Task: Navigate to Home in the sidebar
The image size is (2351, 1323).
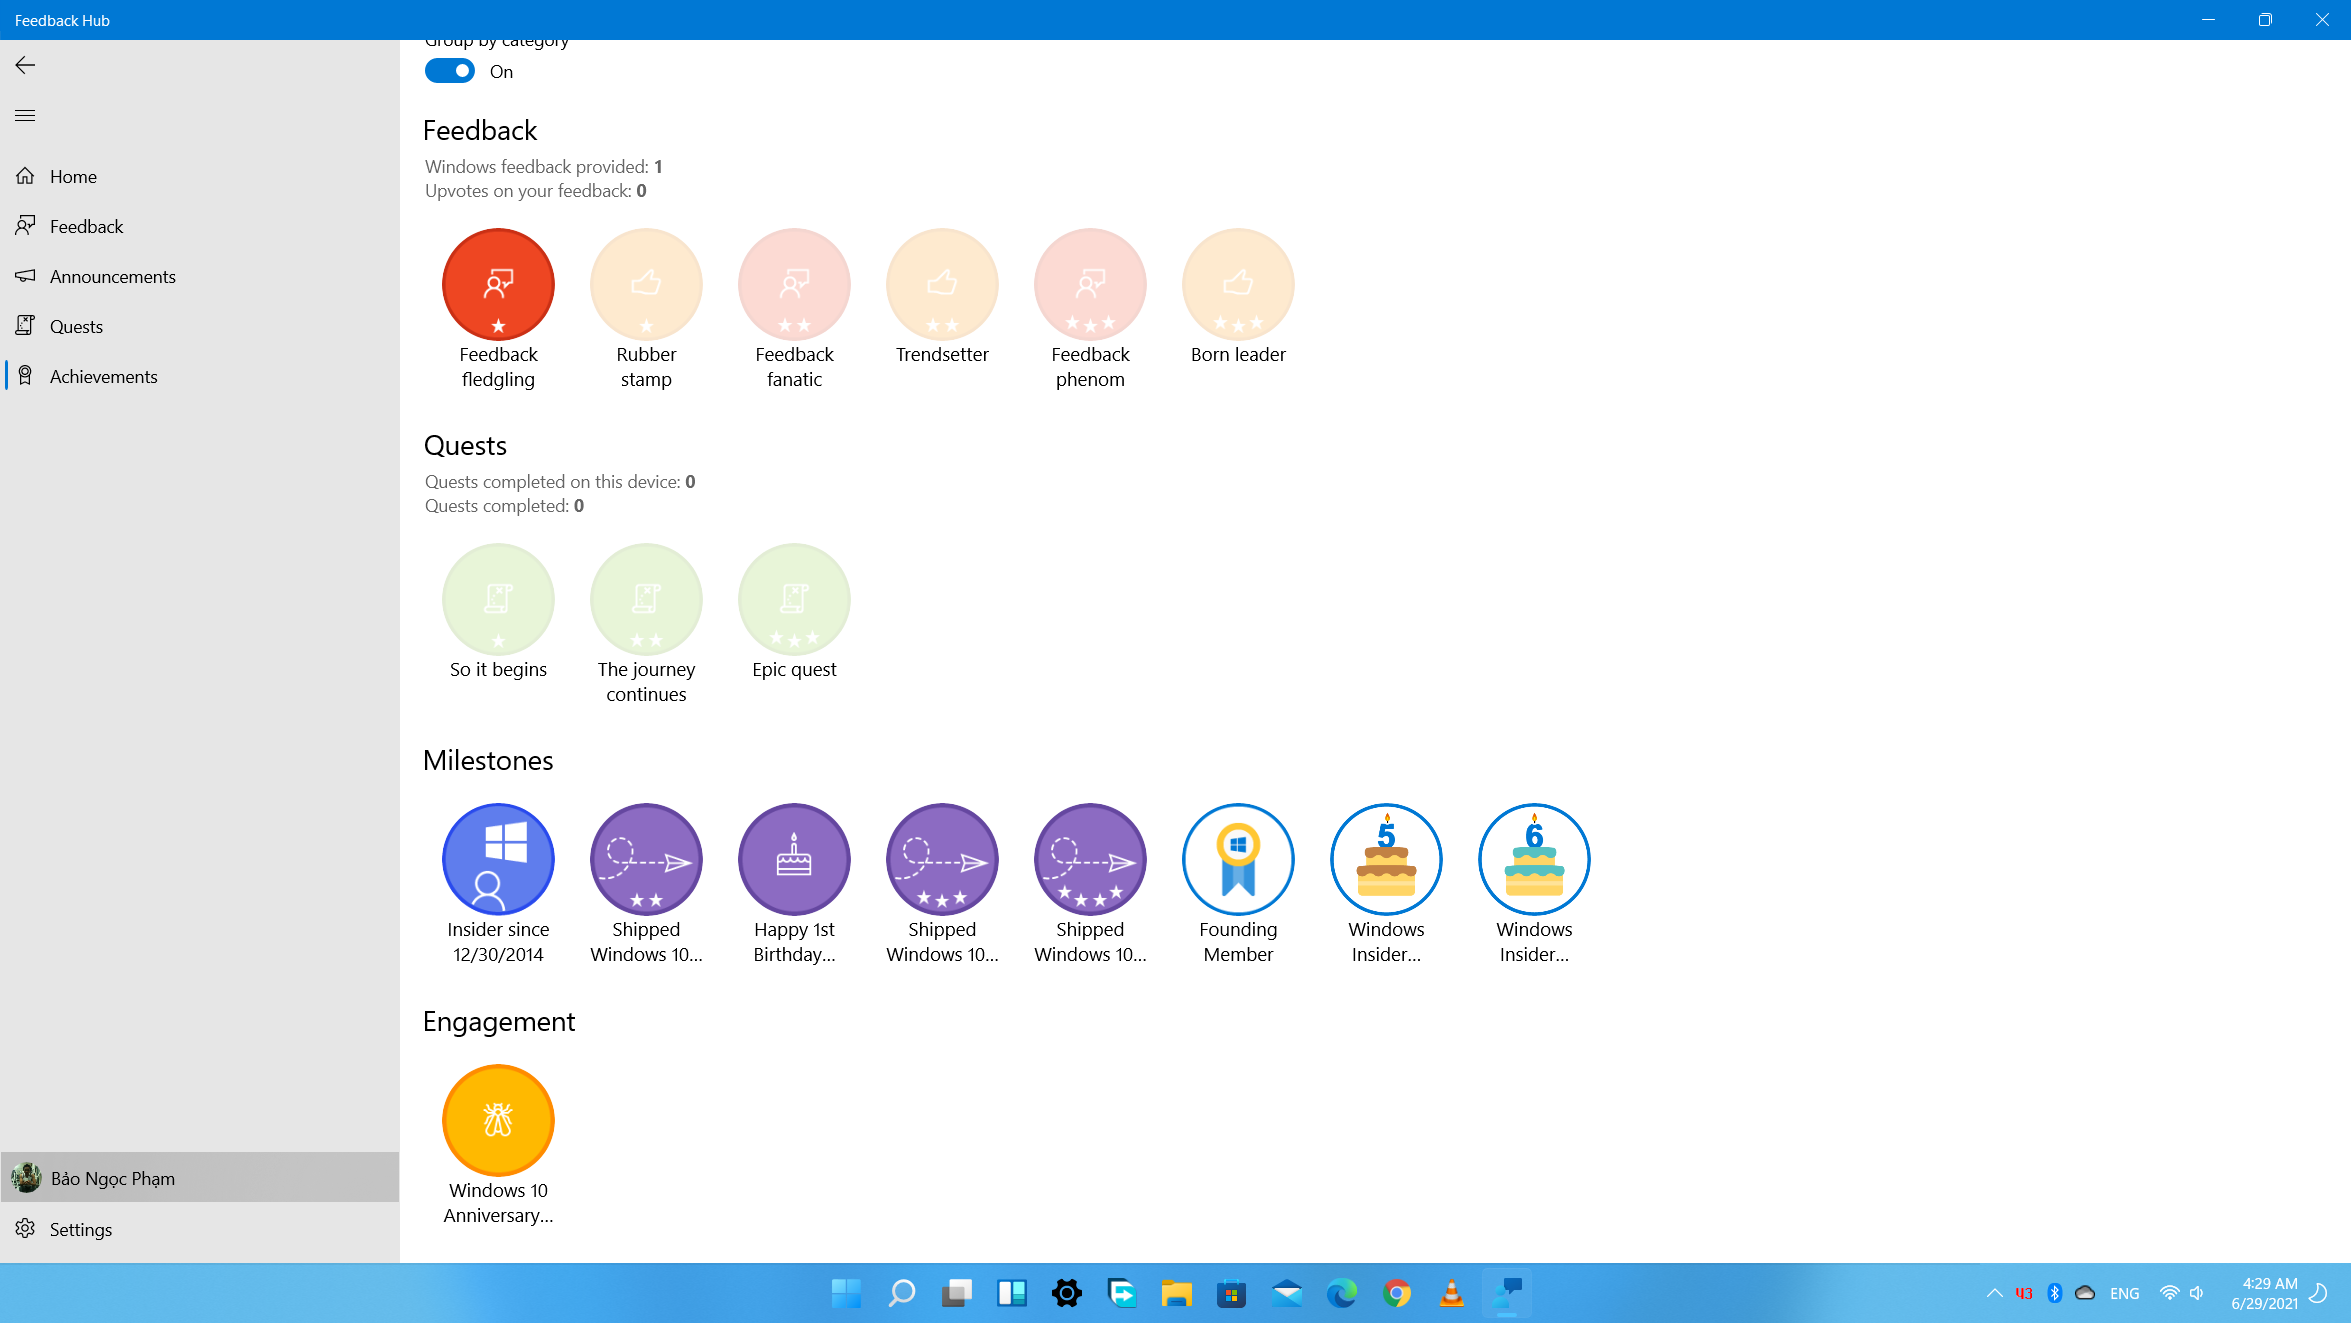Action: pos(200,176)
